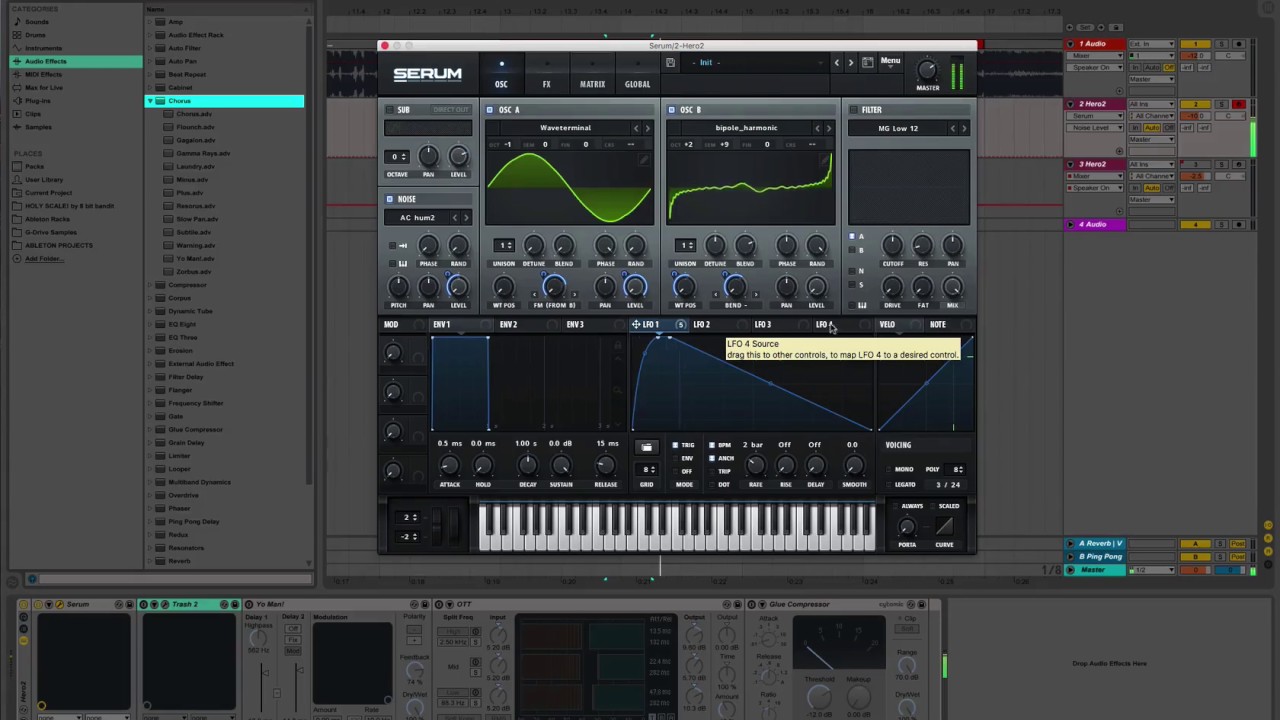Click the DIRECT OUT button

click(450, 110)
